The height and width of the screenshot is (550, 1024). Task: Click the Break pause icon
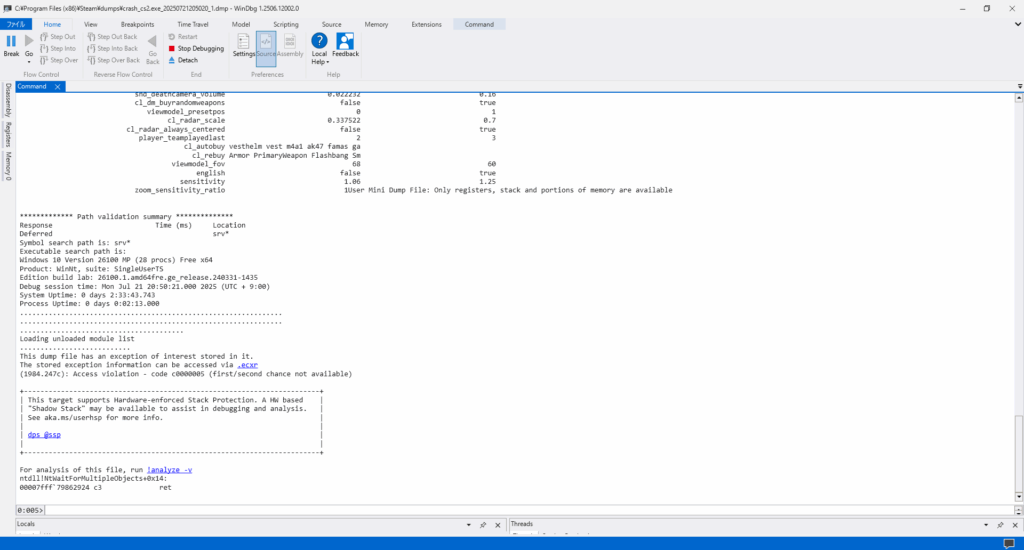tap(11, 41)
